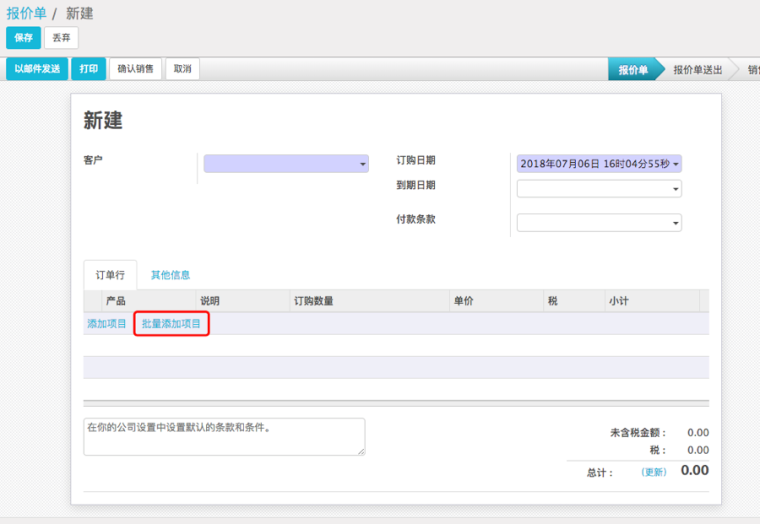Screen dimensions: 760x524
Task: Click the (更新) update total link
Action: pyautogui.click(x=653, y=472)
